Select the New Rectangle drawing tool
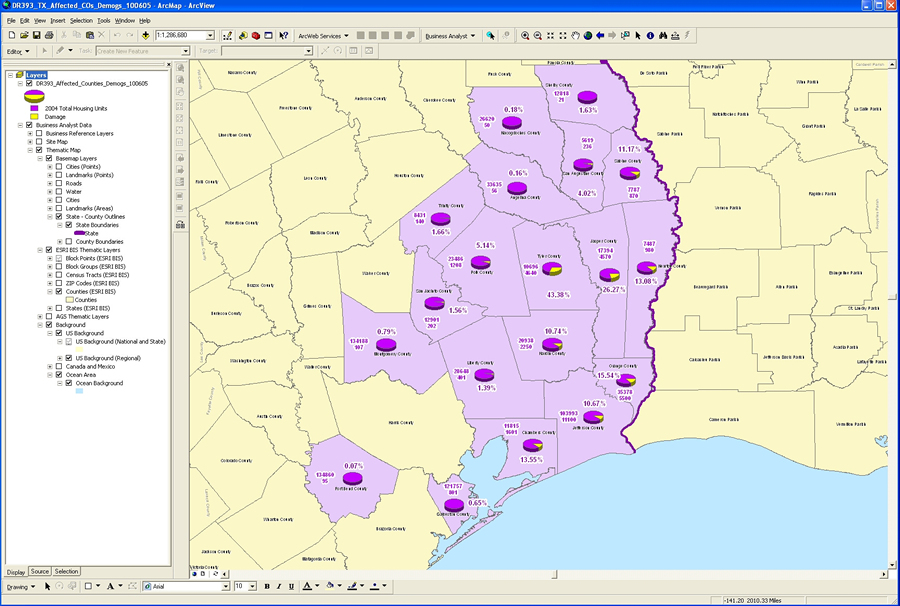This screenshot has height=606, width=900. tap(88, 586)
